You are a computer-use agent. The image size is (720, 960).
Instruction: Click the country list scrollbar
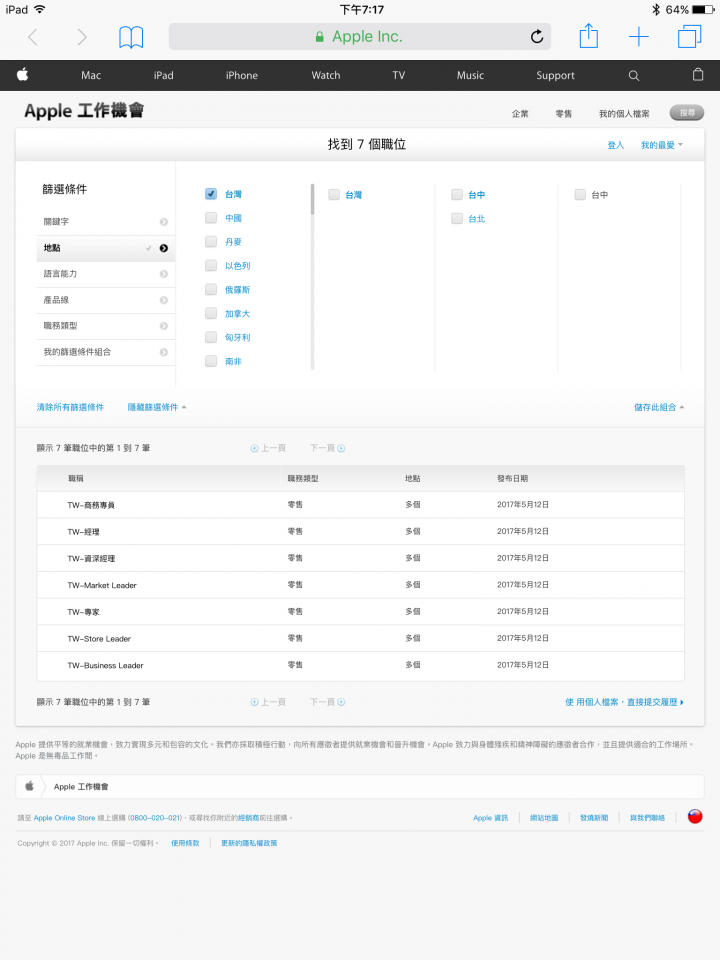pyautogui.click(x=312, y=199)
